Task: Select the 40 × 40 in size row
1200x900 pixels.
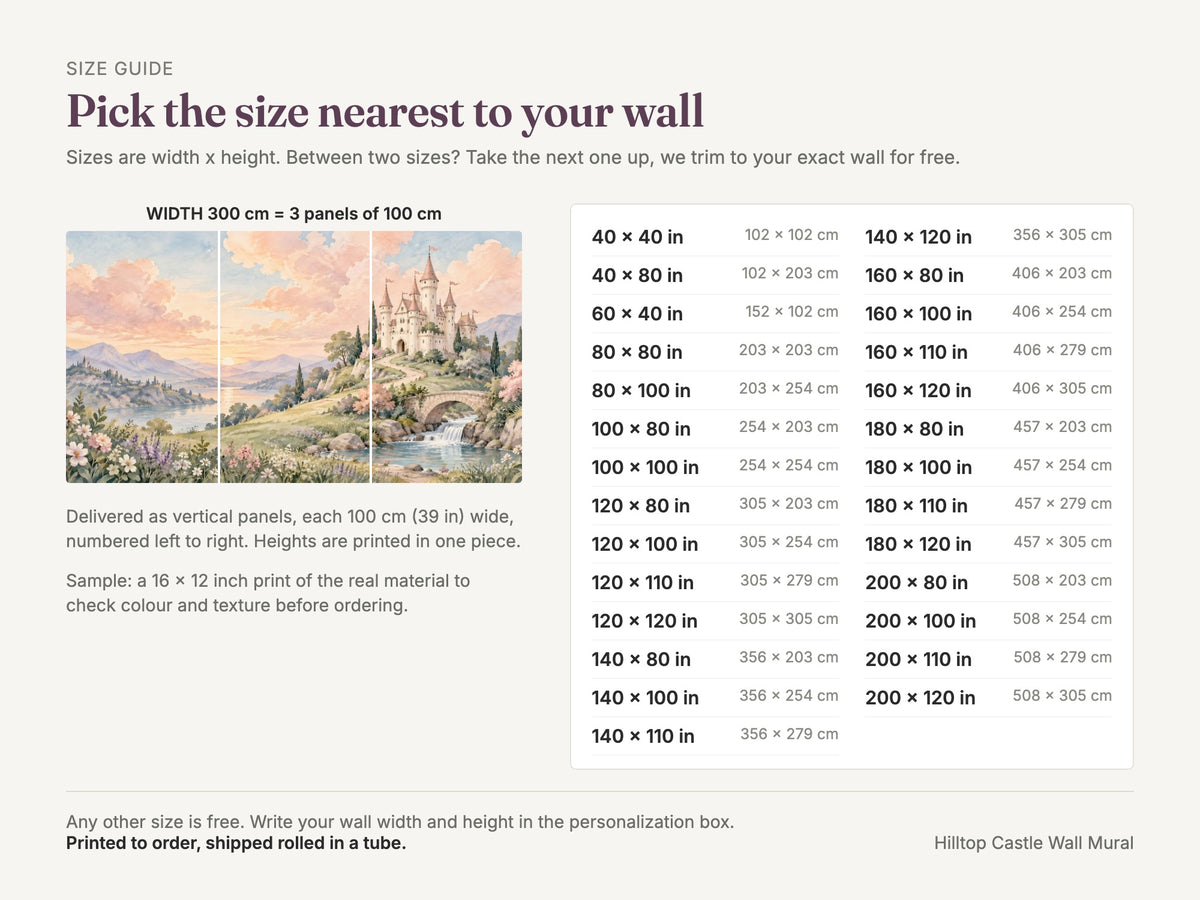Action: [715, 237]
